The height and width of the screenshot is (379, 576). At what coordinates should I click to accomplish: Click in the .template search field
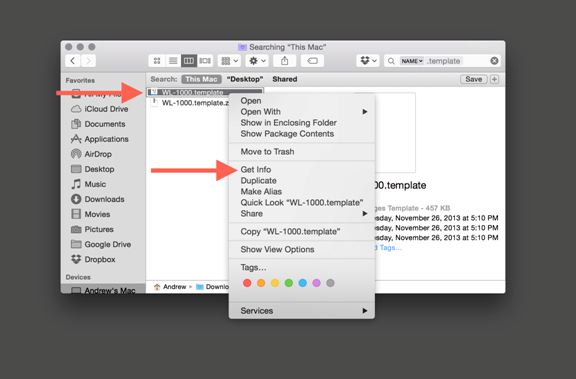point(443,61)
